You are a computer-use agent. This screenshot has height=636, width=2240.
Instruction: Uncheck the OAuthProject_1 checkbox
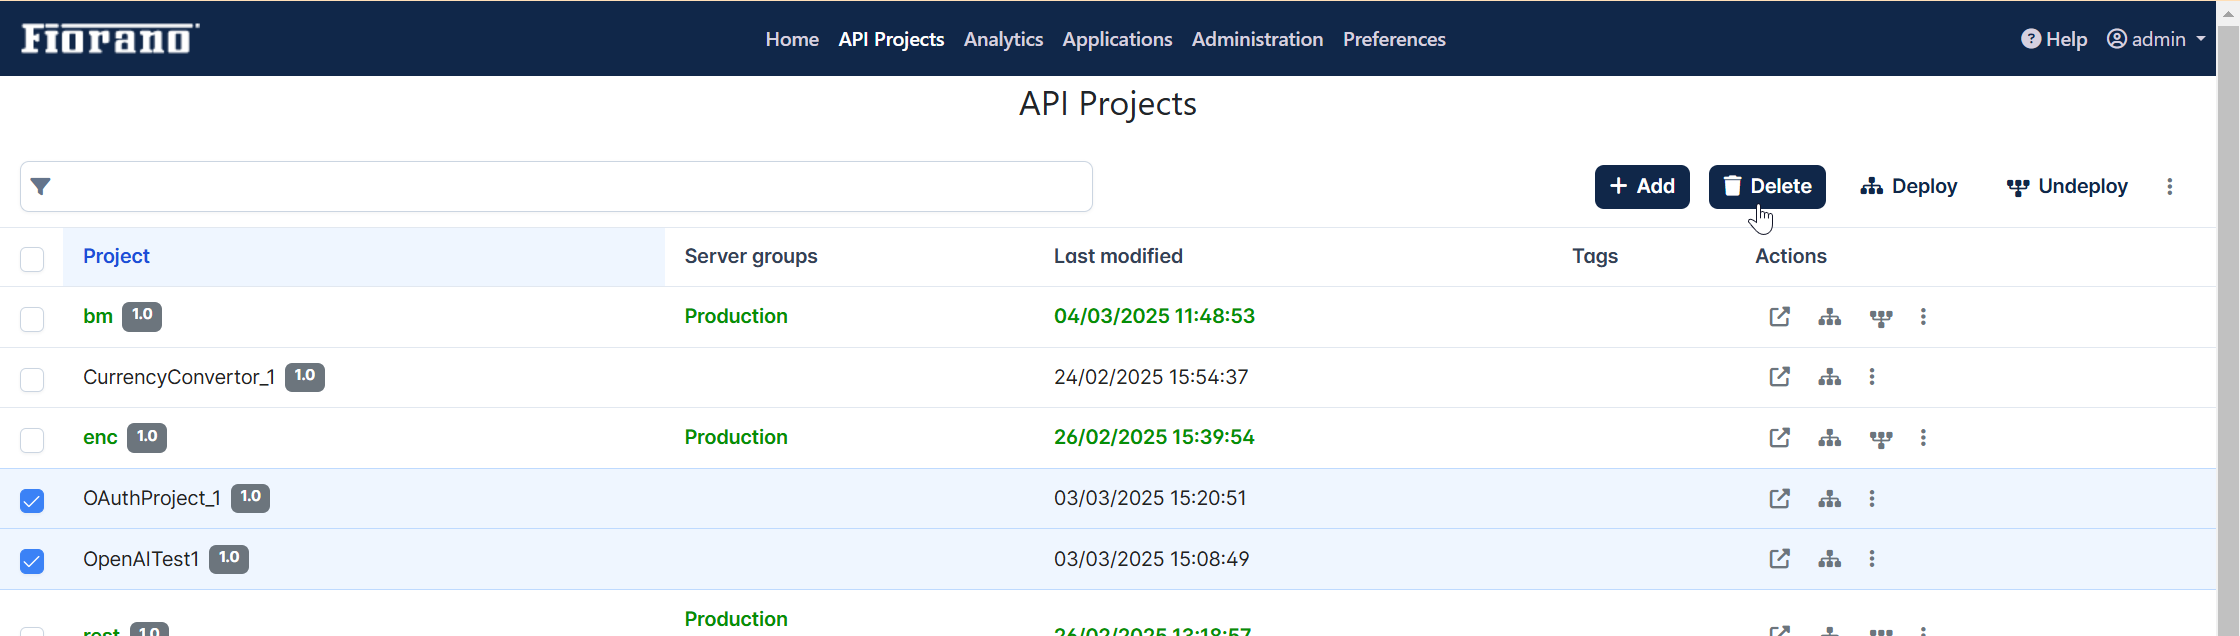tap(32, 501)
